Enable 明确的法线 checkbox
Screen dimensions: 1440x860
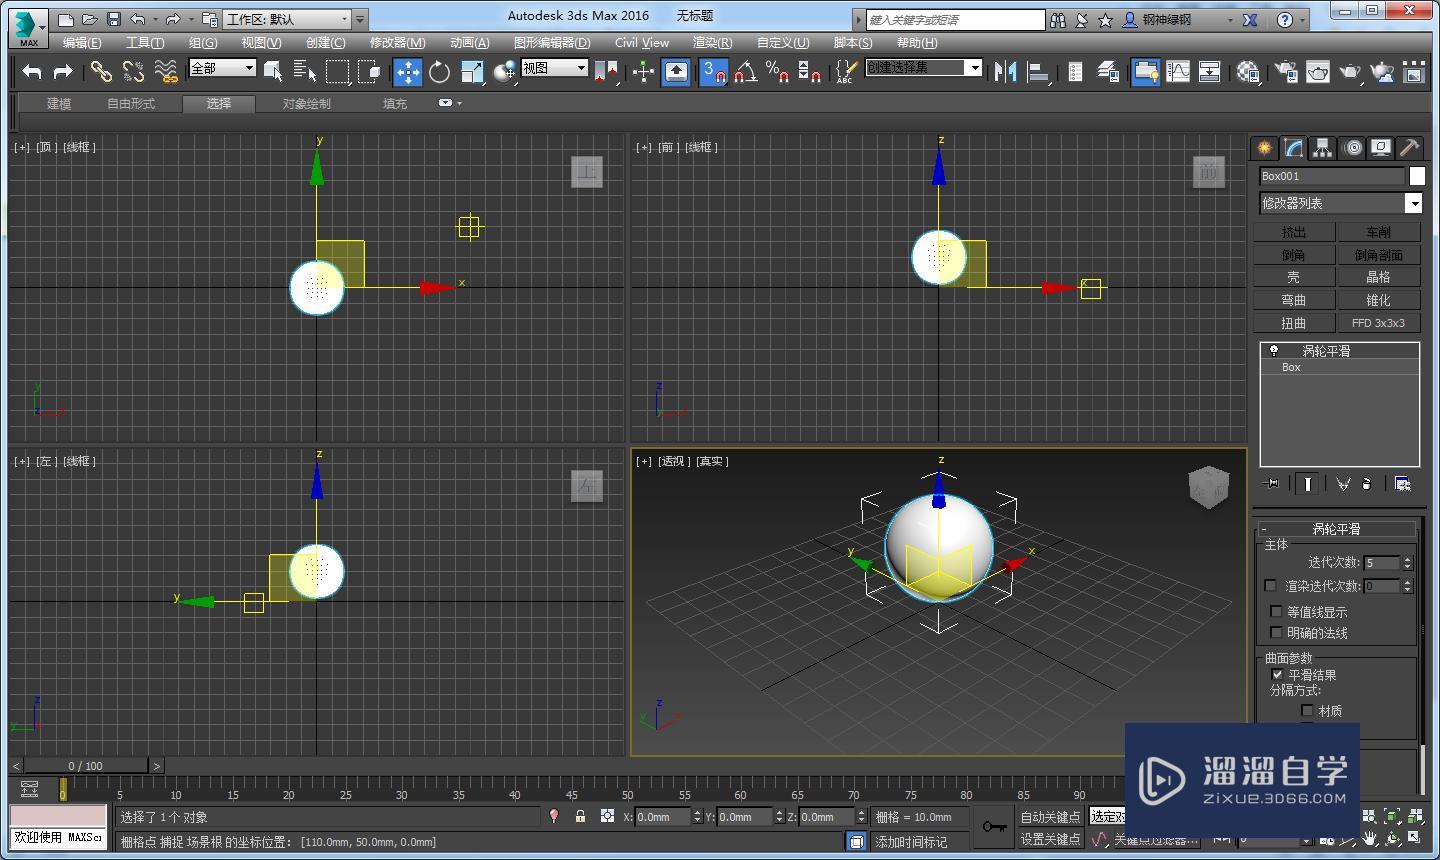pos(1276,632)
